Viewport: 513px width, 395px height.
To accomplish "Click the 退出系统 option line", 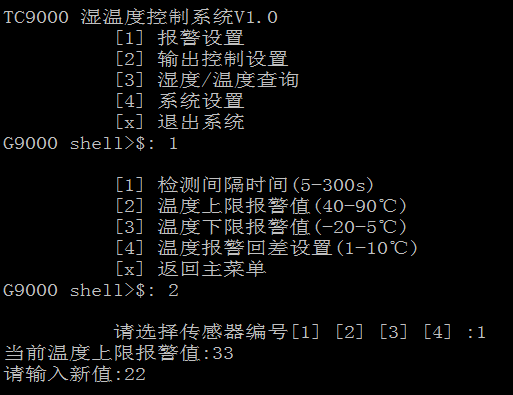I will pos(180,122).
